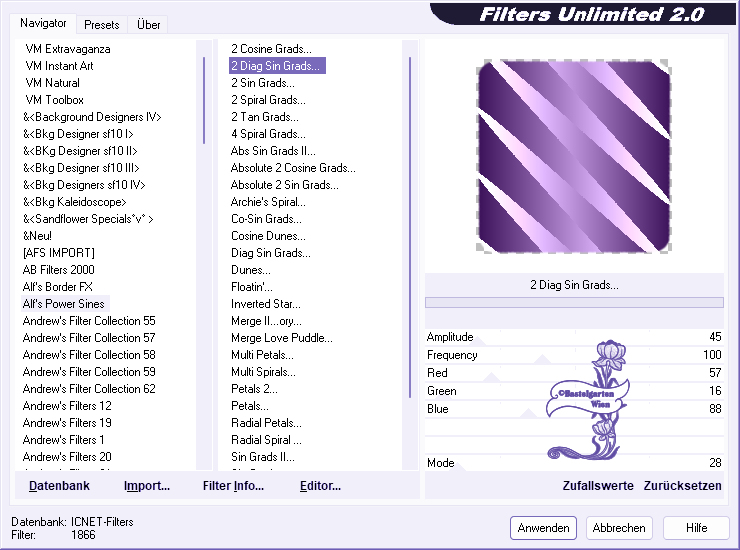Click Zufallswerte to randomize settings
Image resolution: width=740 pixels, height=550 pixels.
click(598, 486)
